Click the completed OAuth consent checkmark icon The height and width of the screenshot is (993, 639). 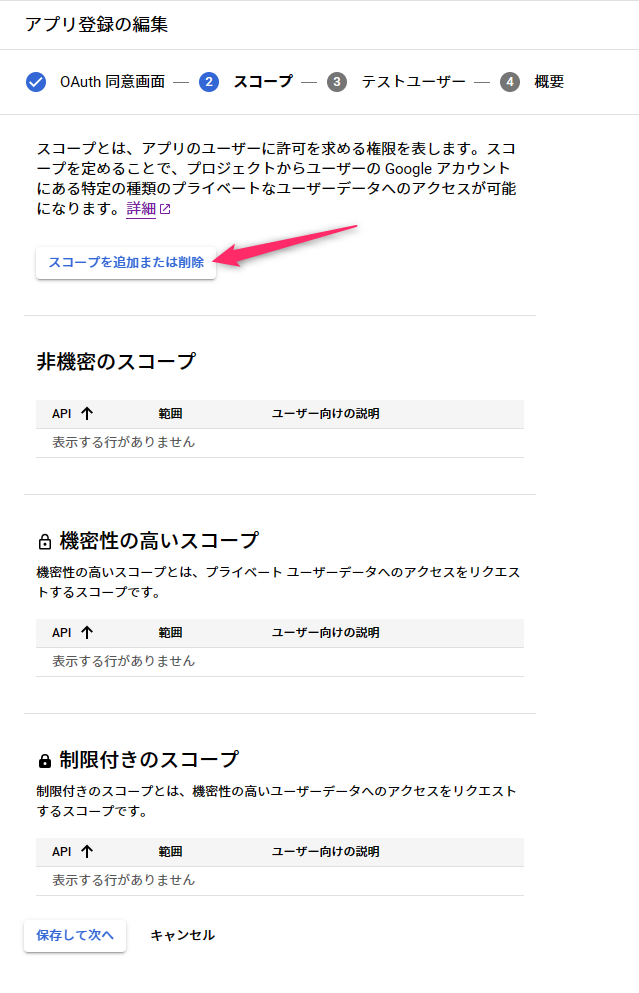(x=36, y=82)
